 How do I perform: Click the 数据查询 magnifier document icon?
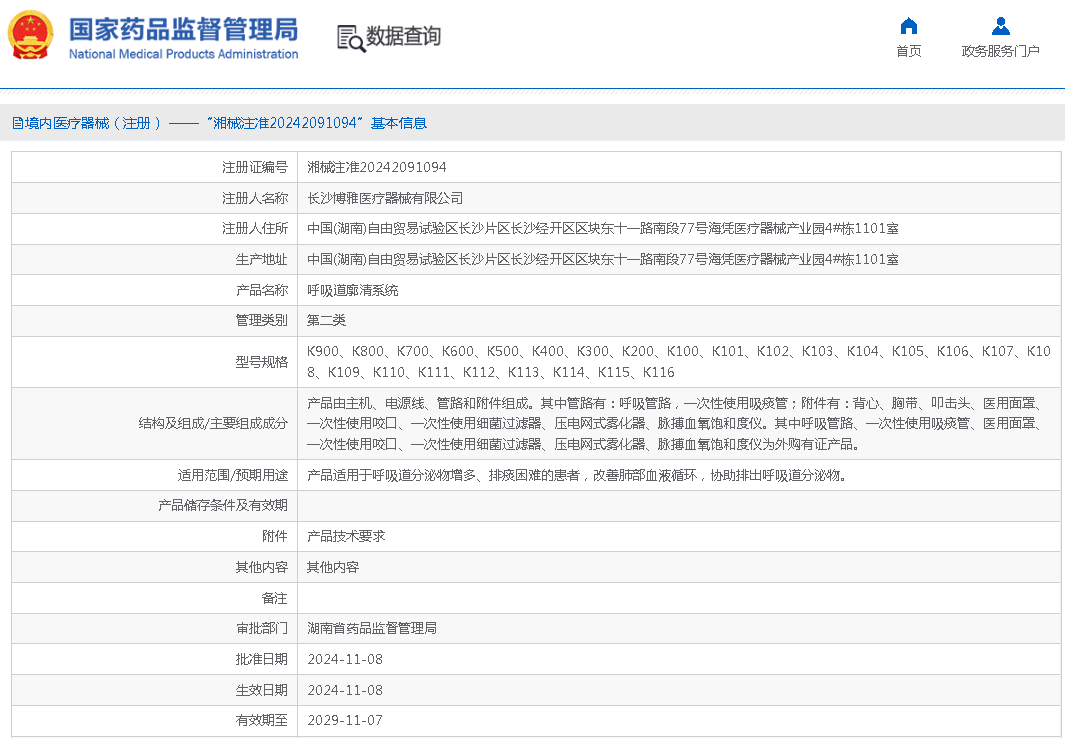350,38
